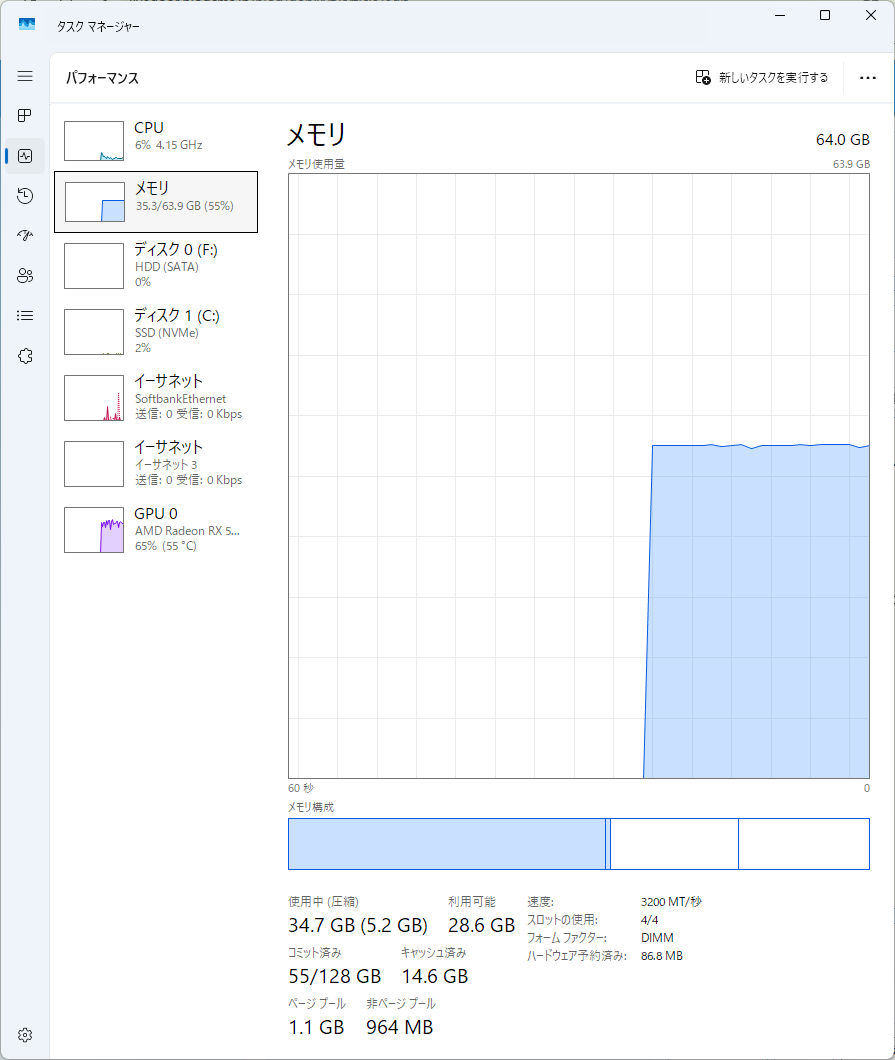The height and width of the screenshot is (1060, 895).
Task: Select the イーサネット 3 network entry
Action: click(x=156, y=464)
